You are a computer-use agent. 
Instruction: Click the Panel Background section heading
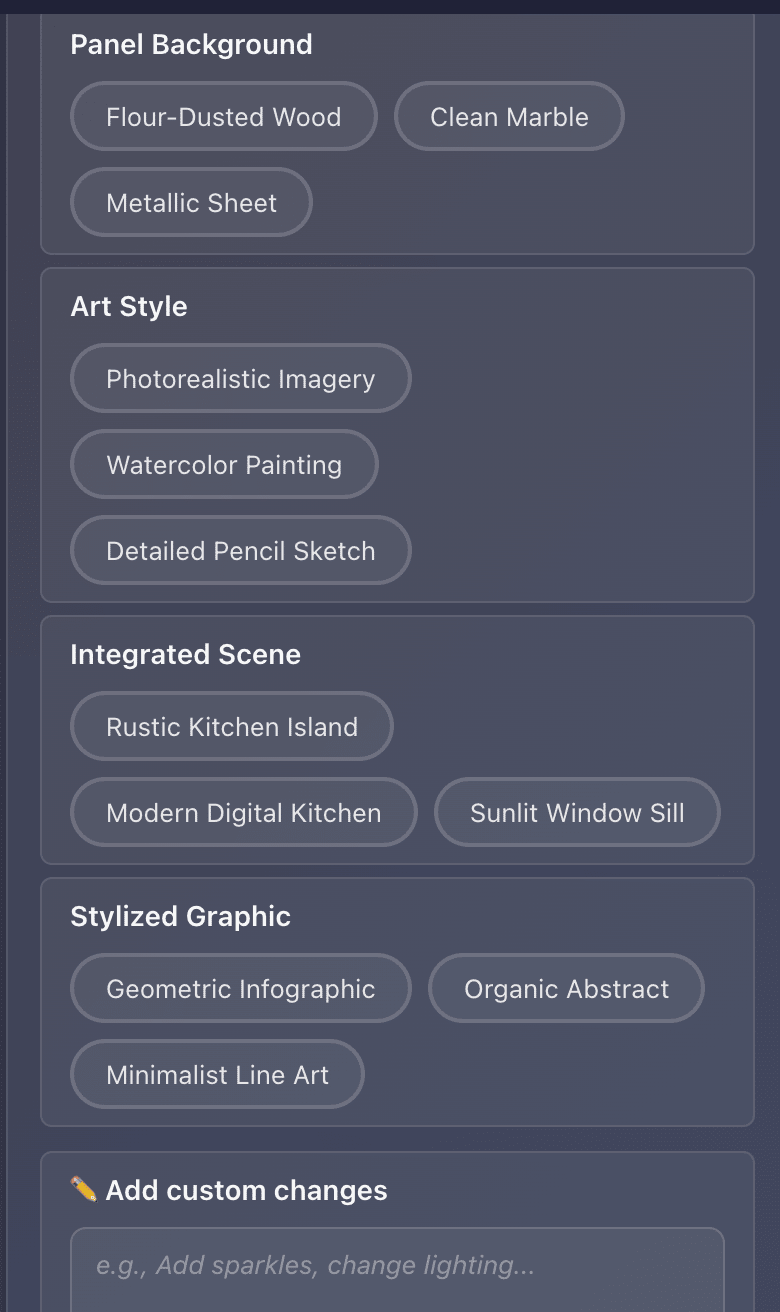click(191, 44)
